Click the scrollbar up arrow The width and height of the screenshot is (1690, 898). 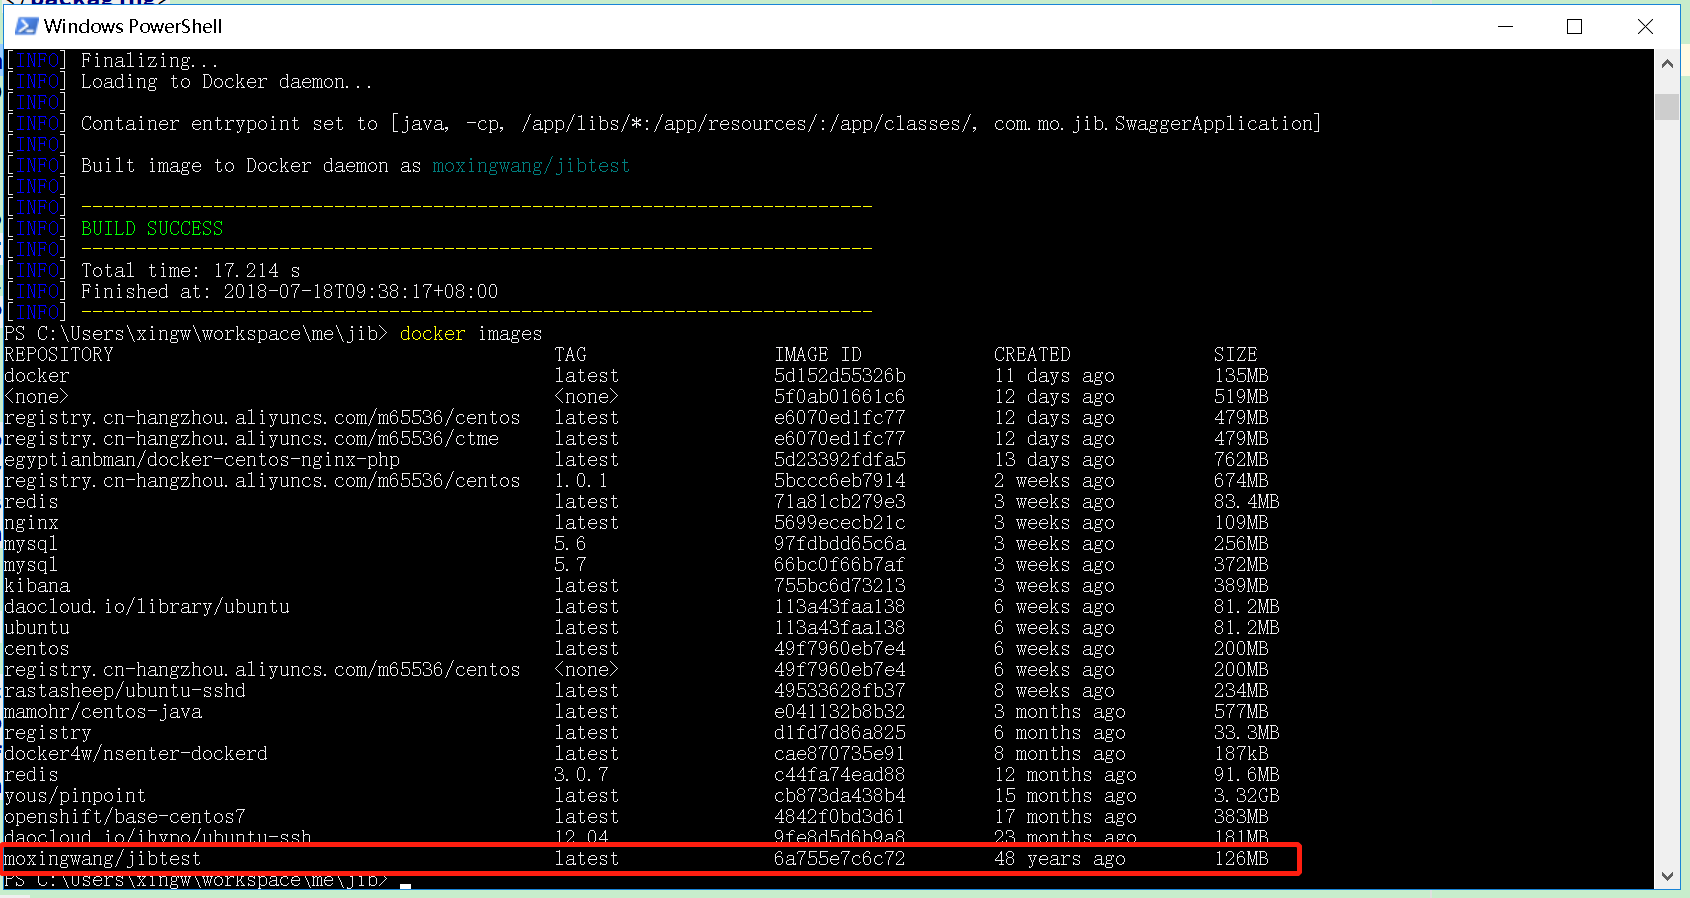[1667, 63]
